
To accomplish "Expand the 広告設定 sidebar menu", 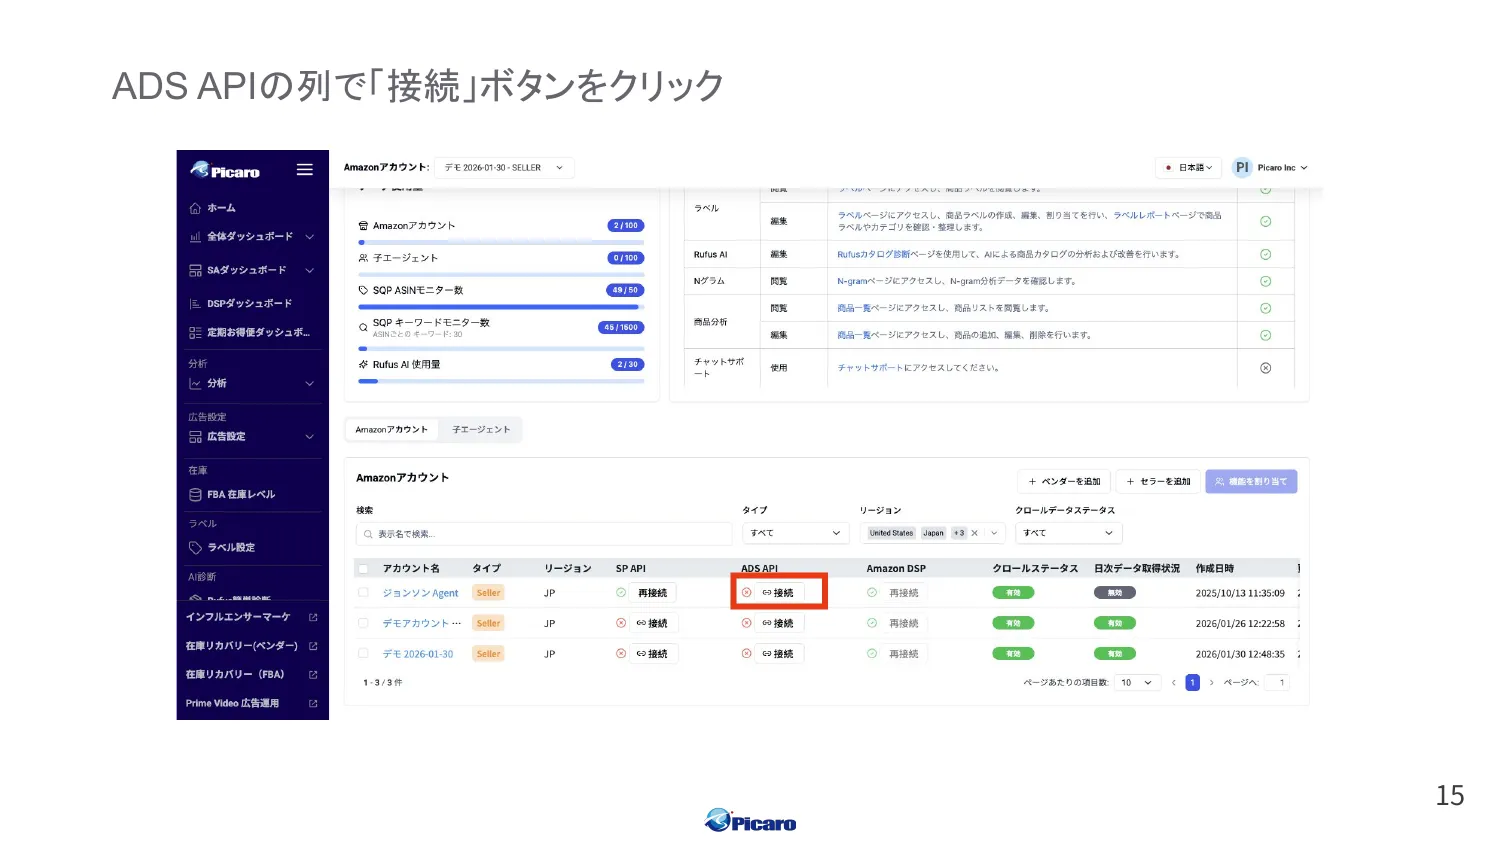I will pos(252,436).
